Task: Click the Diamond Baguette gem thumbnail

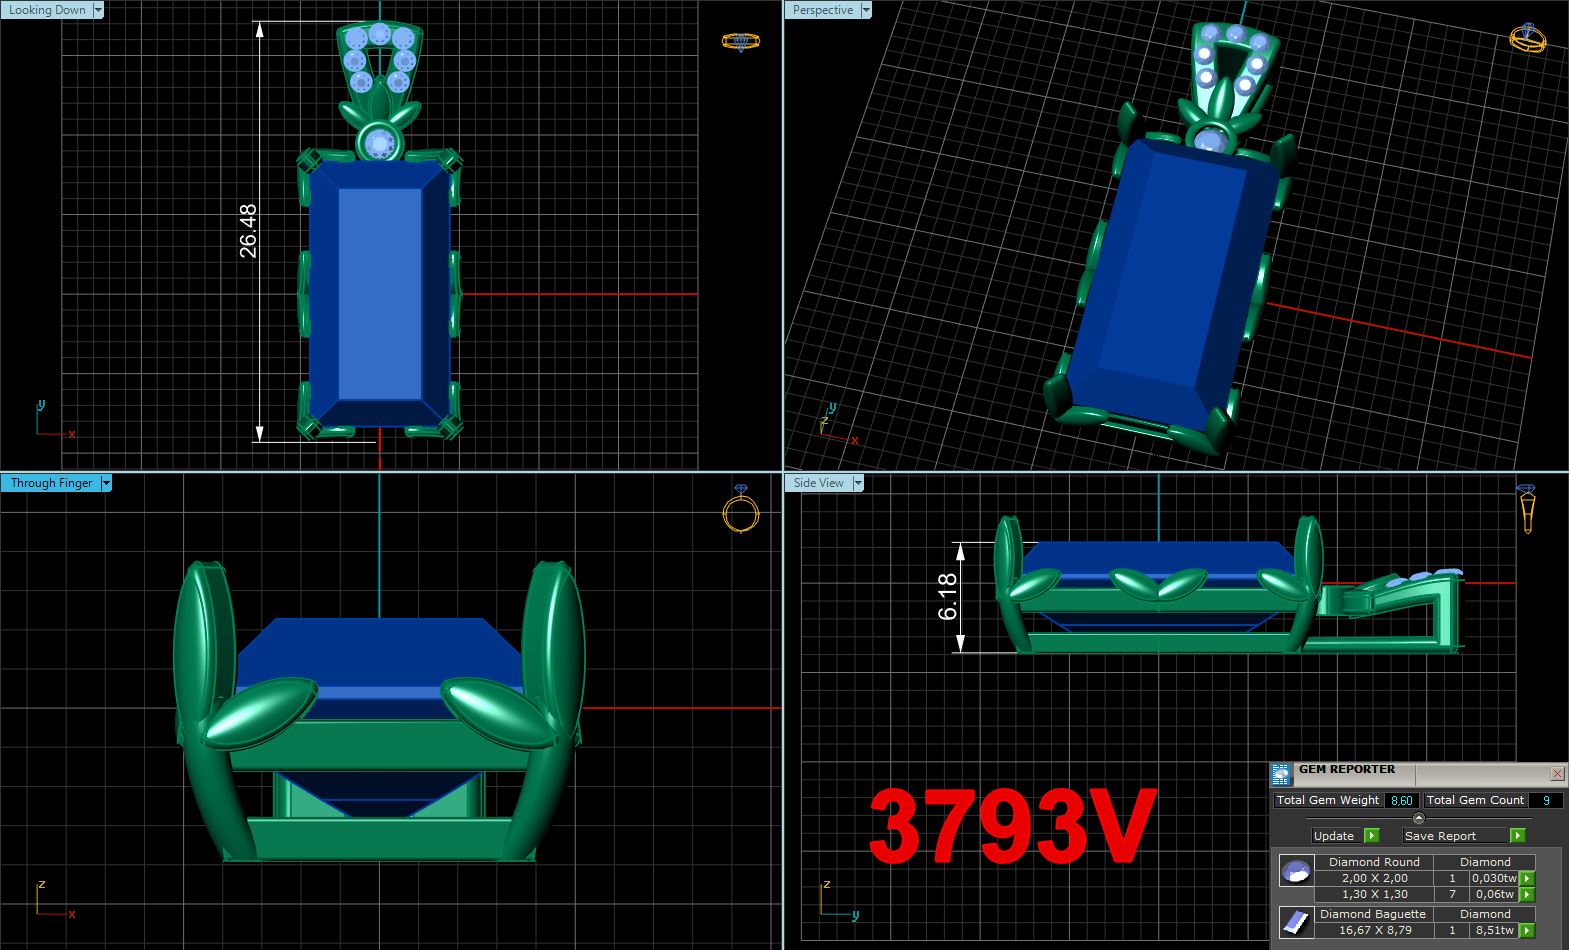Action: 1296,922
